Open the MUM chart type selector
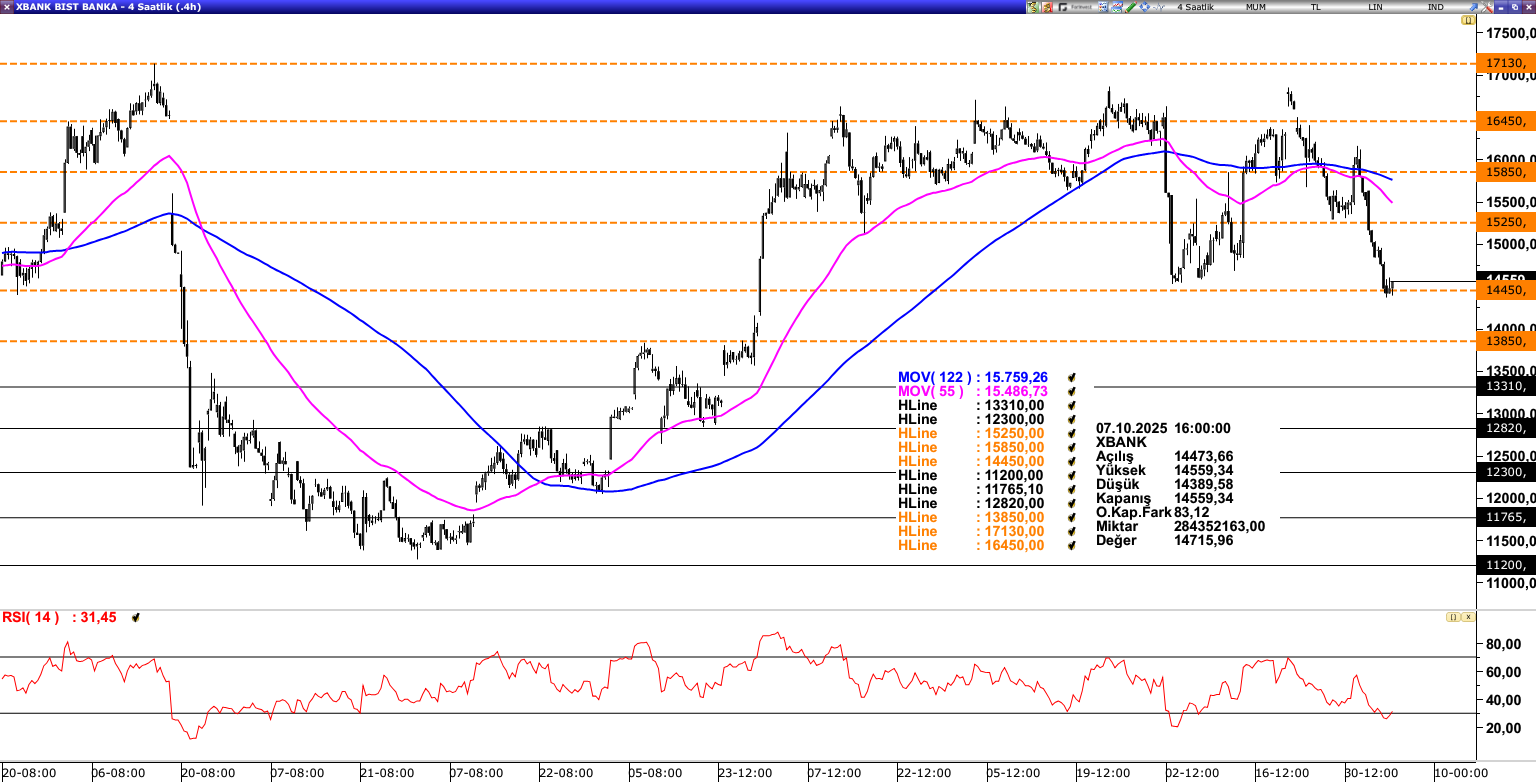 click(x=1256, y=7)
